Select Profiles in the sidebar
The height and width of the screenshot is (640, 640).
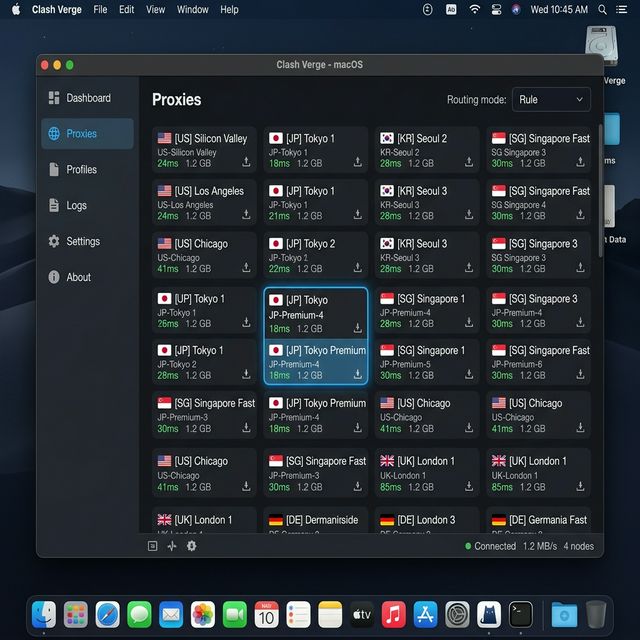(x=80, y=170)
